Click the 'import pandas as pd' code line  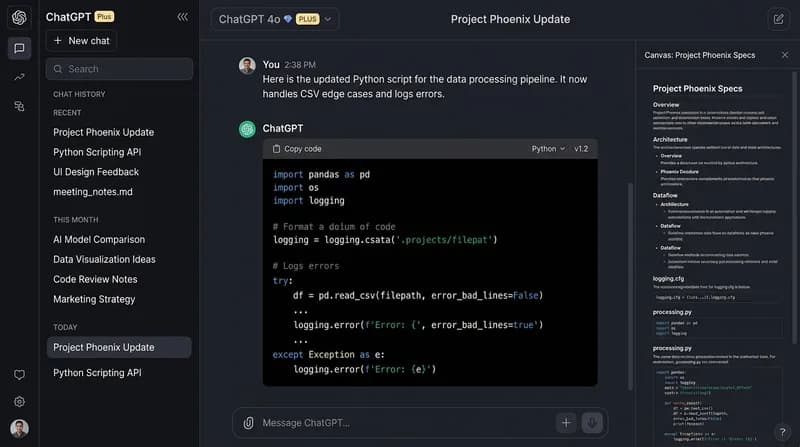point(321,175)
